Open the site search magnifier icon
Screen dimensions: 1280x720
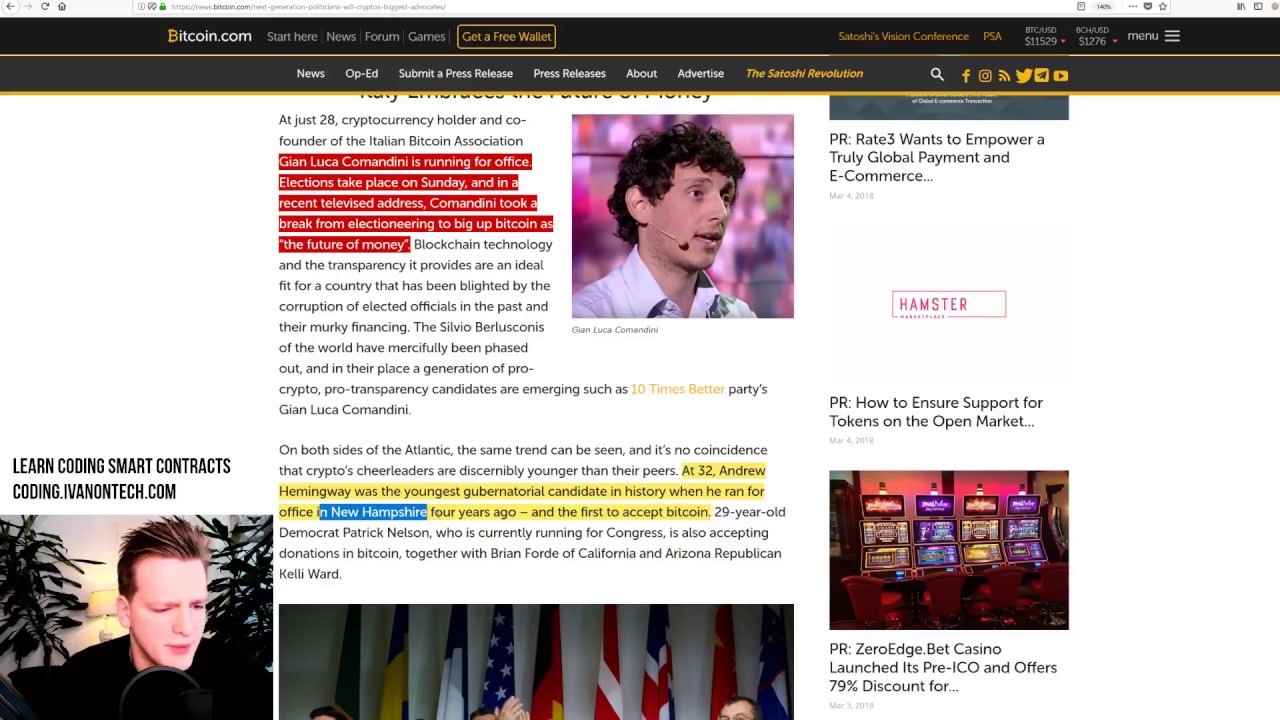(937, 74)
